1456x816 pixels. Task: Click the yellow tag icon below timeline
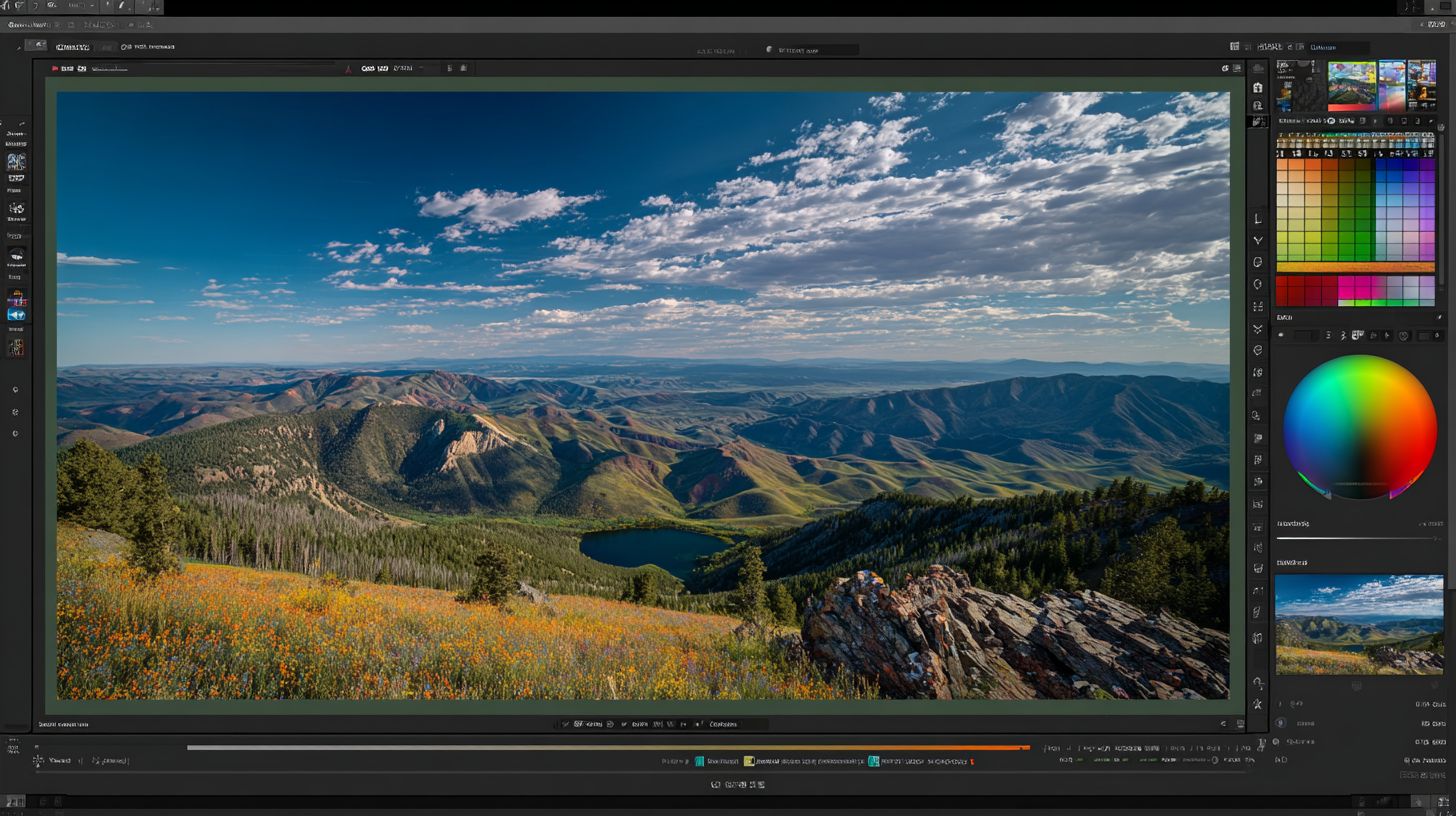coord(749,761)
